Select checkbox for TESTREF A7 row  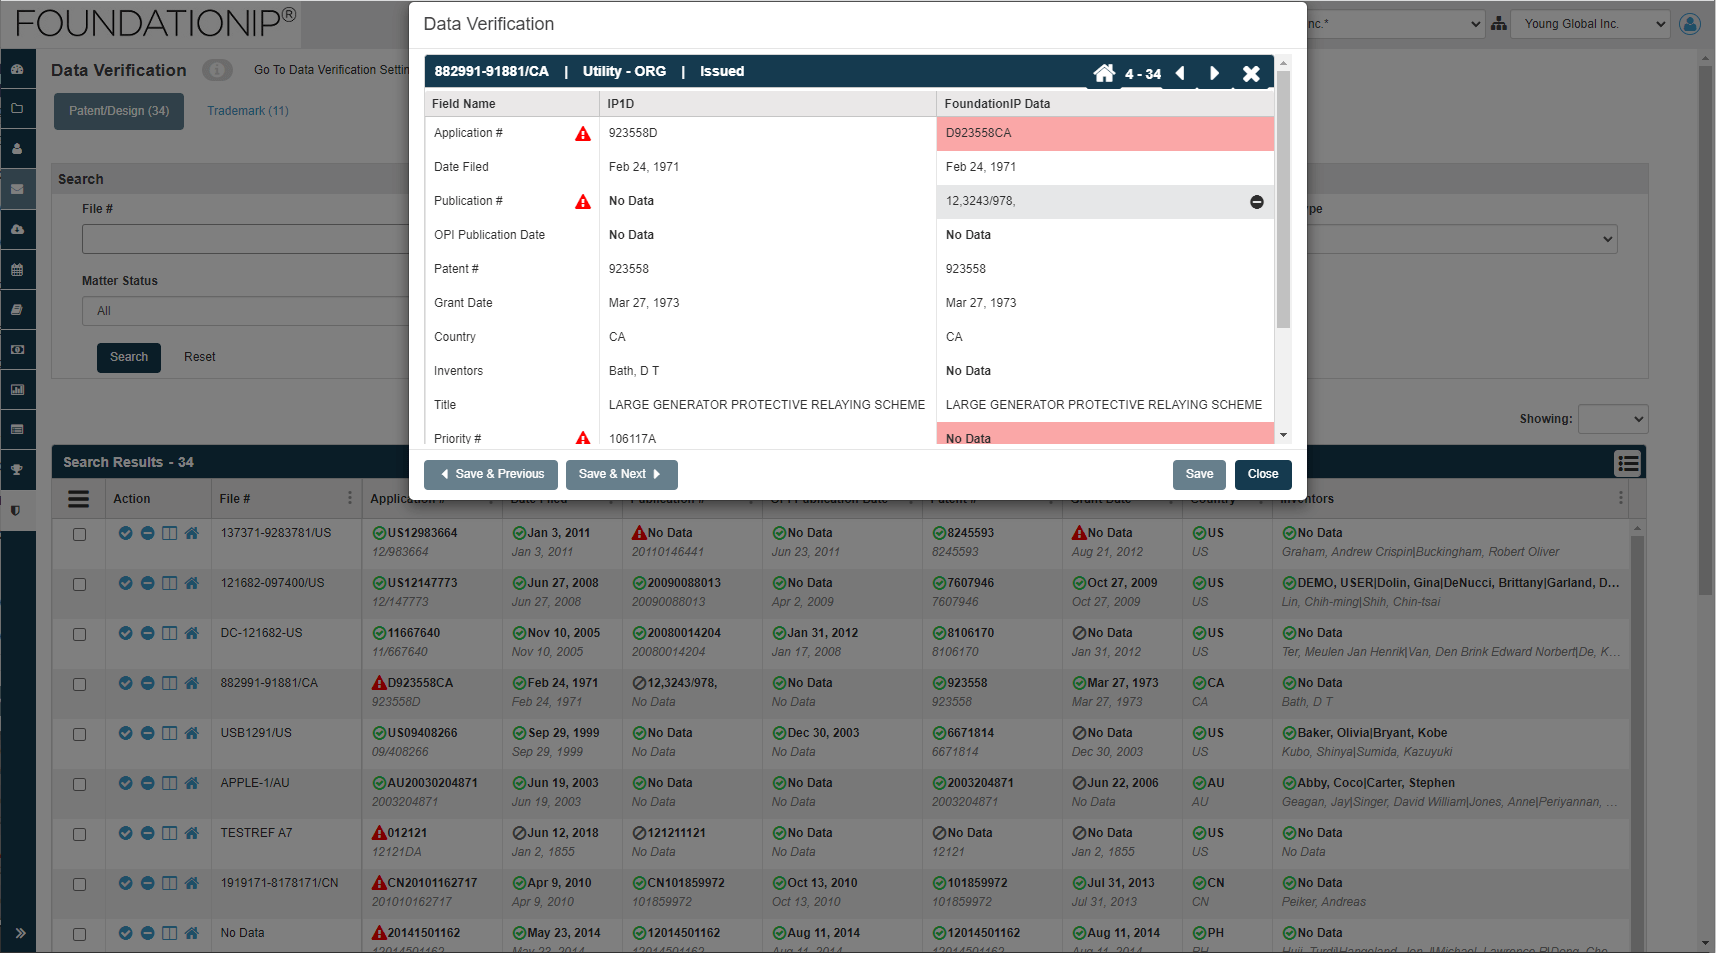pyautogui.click(x=79, y=835)
